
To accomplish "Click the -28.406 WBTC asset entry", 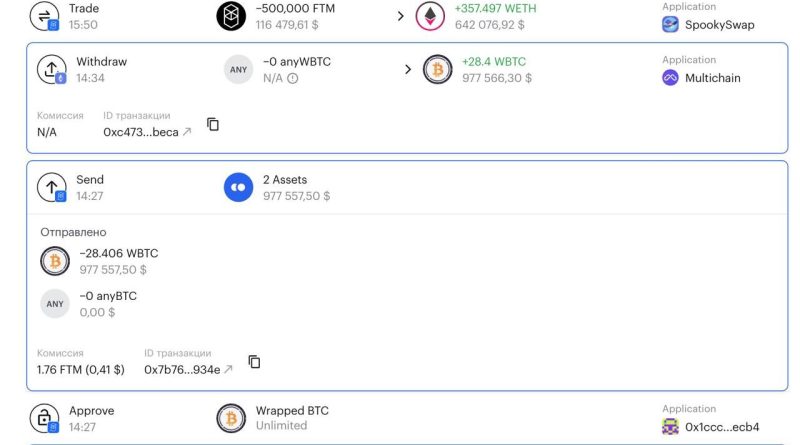I will click(99, 261).
